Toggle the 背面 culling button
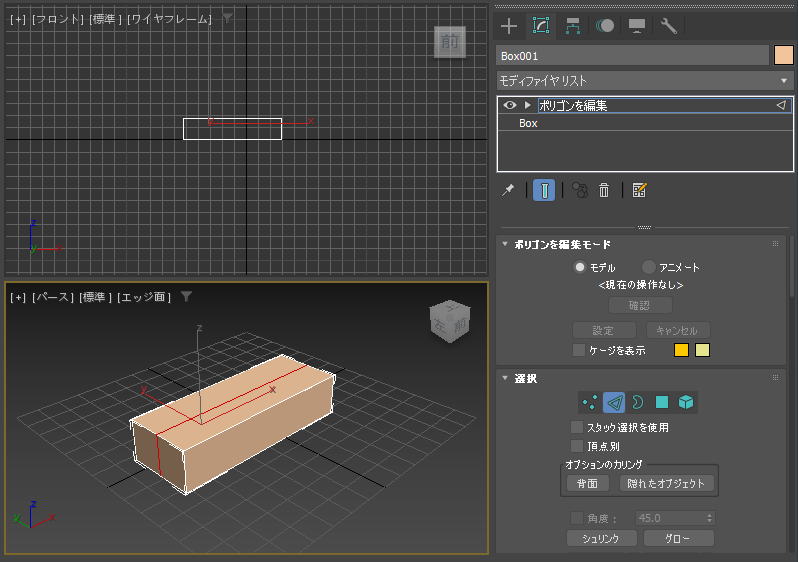Viewport: 798px width, 562px height. click(x=588, y=483)
